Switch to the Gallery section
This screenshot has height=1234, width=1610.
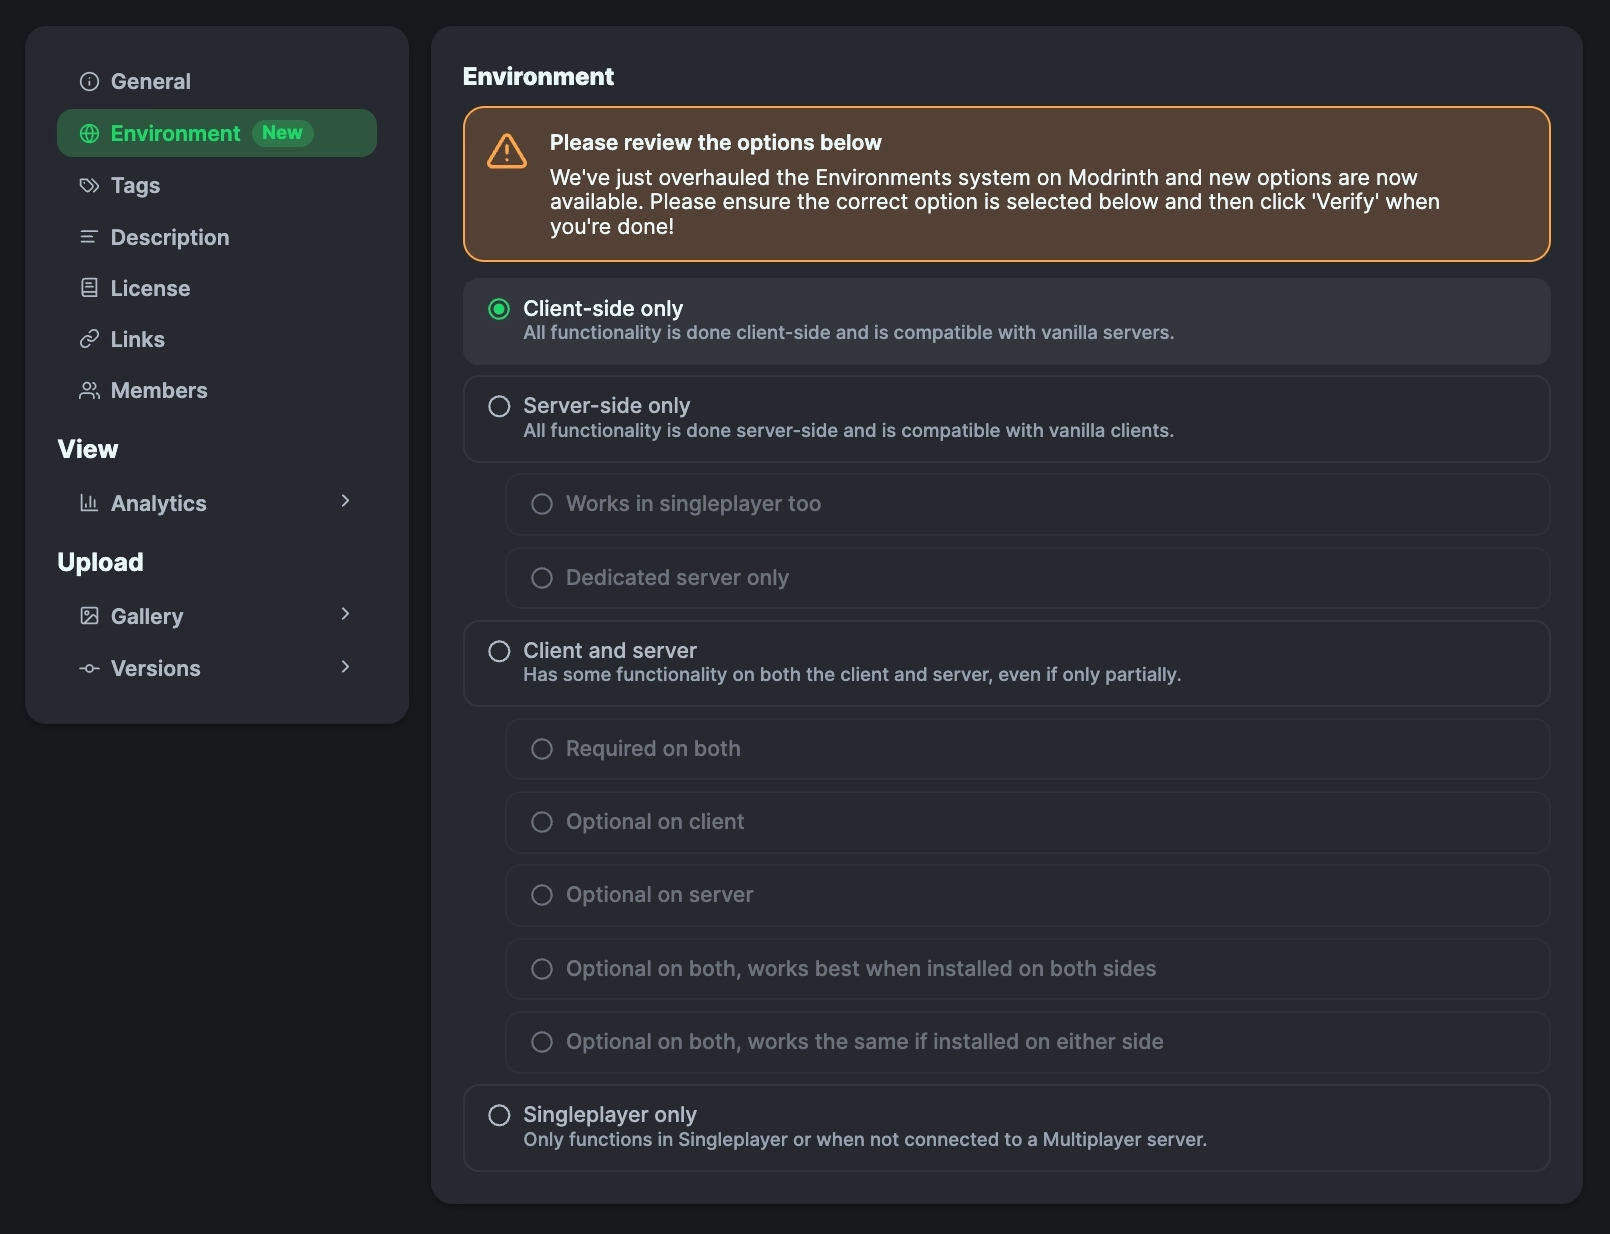pos(146,616)
